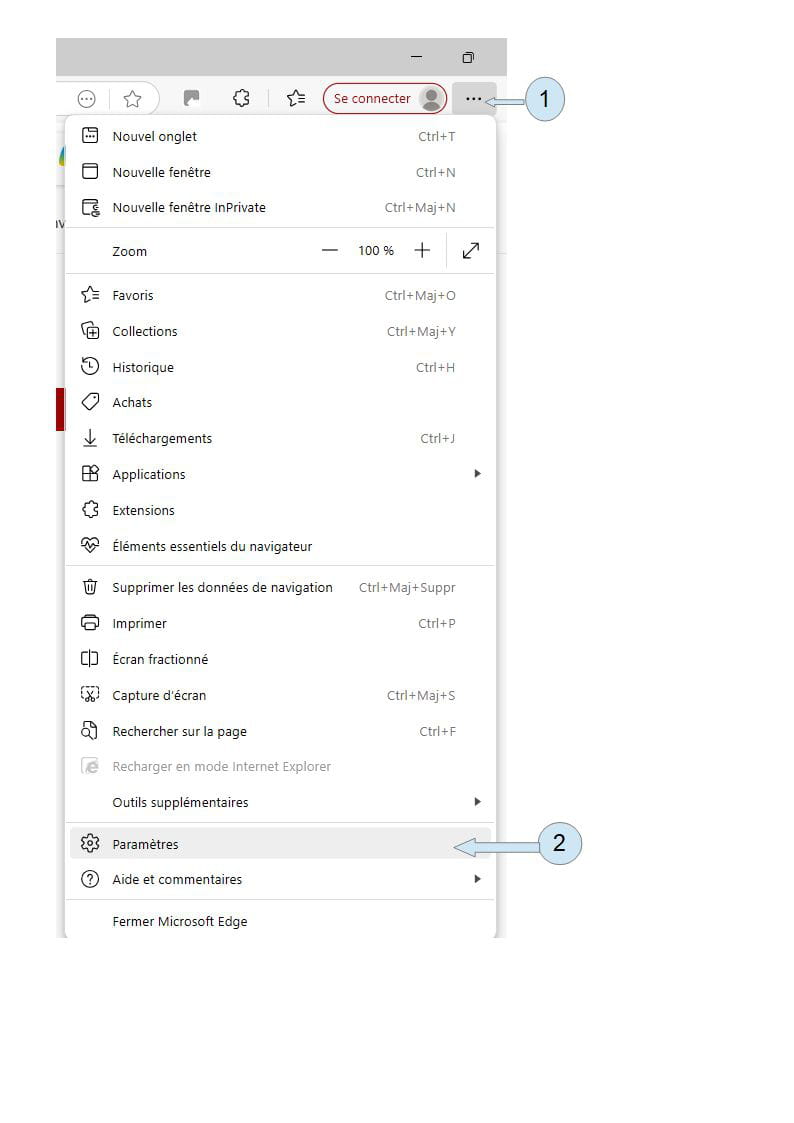
Task: Select Paramètres menu entry
Action: click(281, 844)
